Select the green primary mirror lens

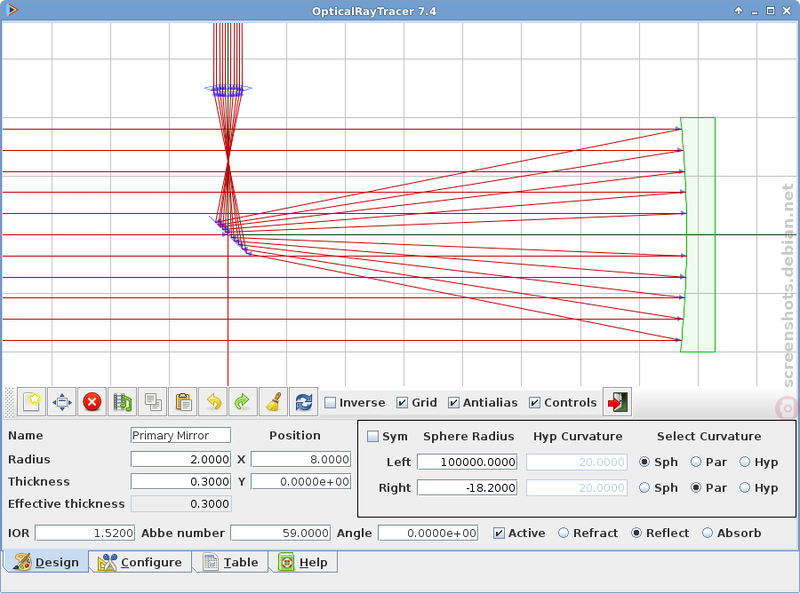click(699, 235)
